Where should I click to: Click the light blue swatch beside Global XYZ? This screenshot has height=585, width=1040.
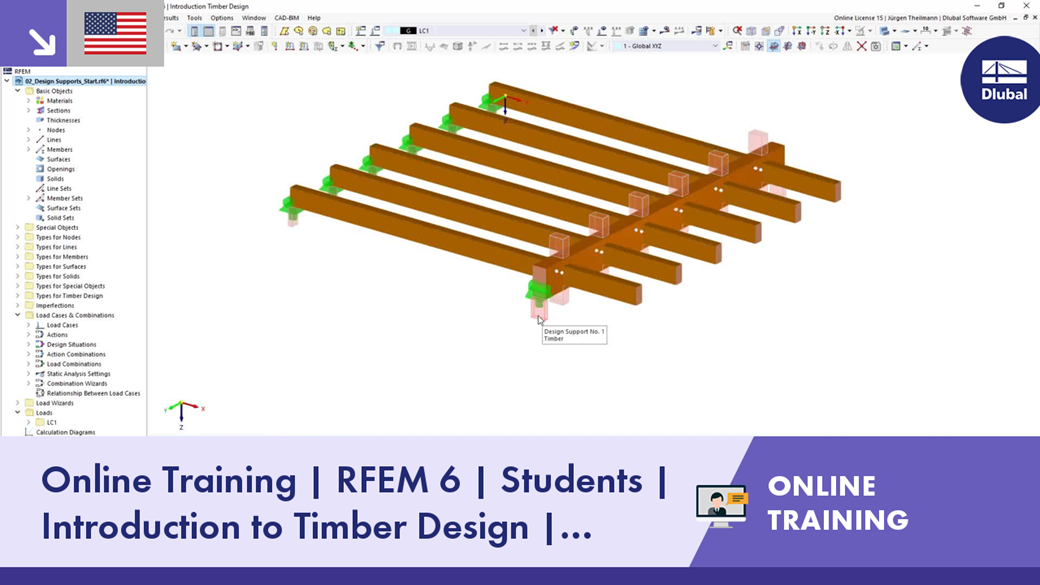click(x=618, y=46)
